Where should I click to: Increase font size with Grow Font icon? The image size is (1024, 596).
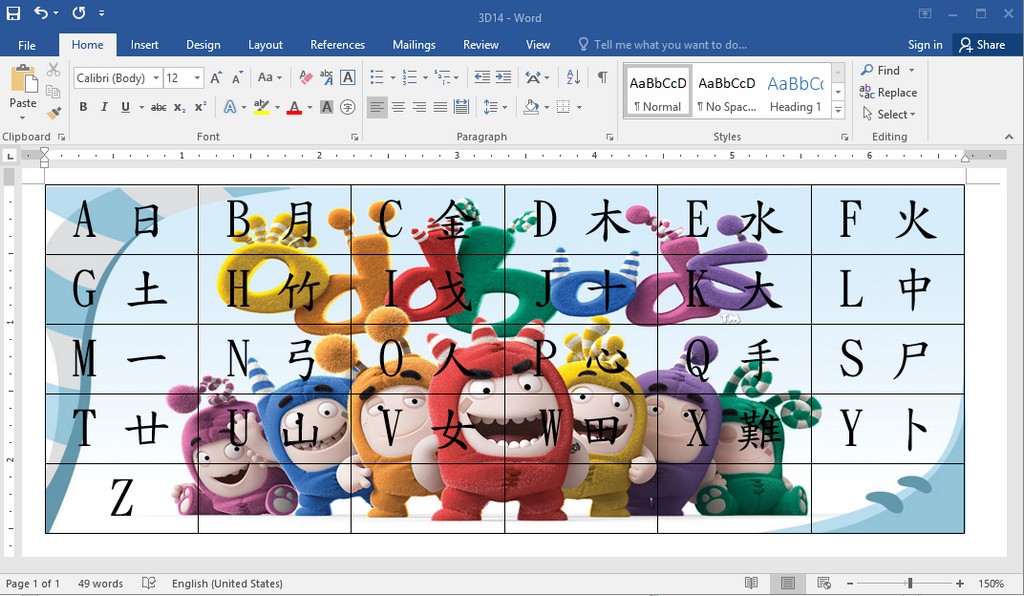[216, 78]
